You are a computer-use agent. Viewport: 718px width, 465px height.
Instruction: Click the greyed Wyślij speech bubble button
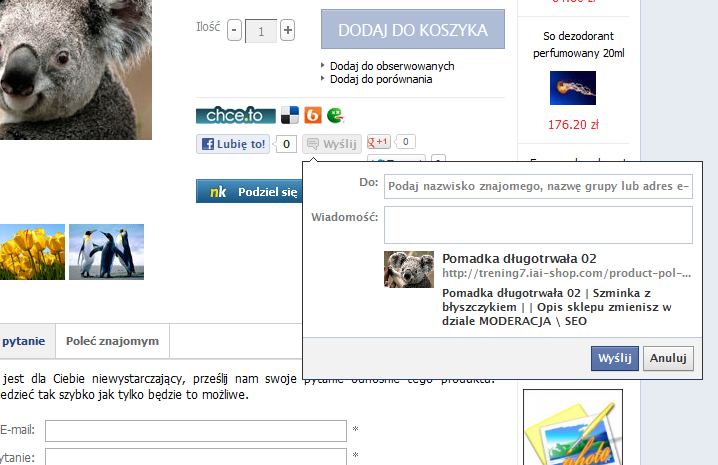point(331,144)
